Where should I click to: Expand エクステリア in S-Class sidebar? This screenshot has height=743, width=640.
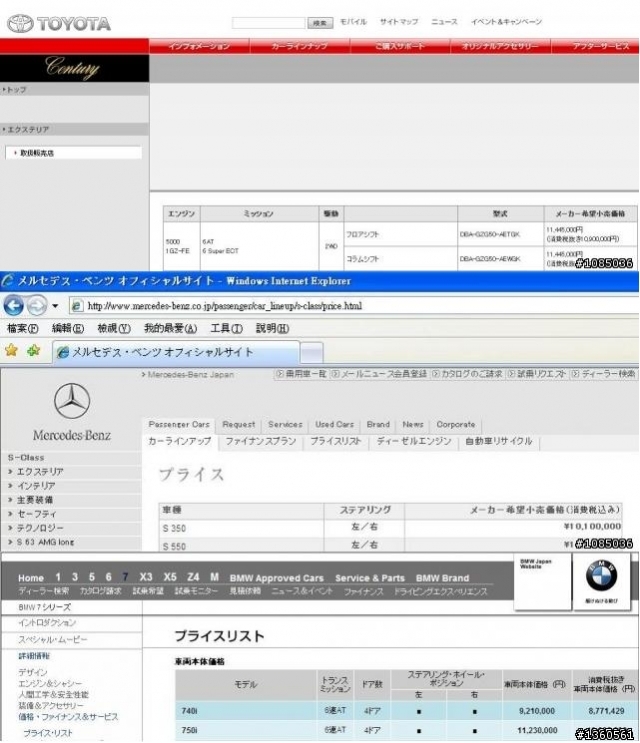(x=40, y=471)
